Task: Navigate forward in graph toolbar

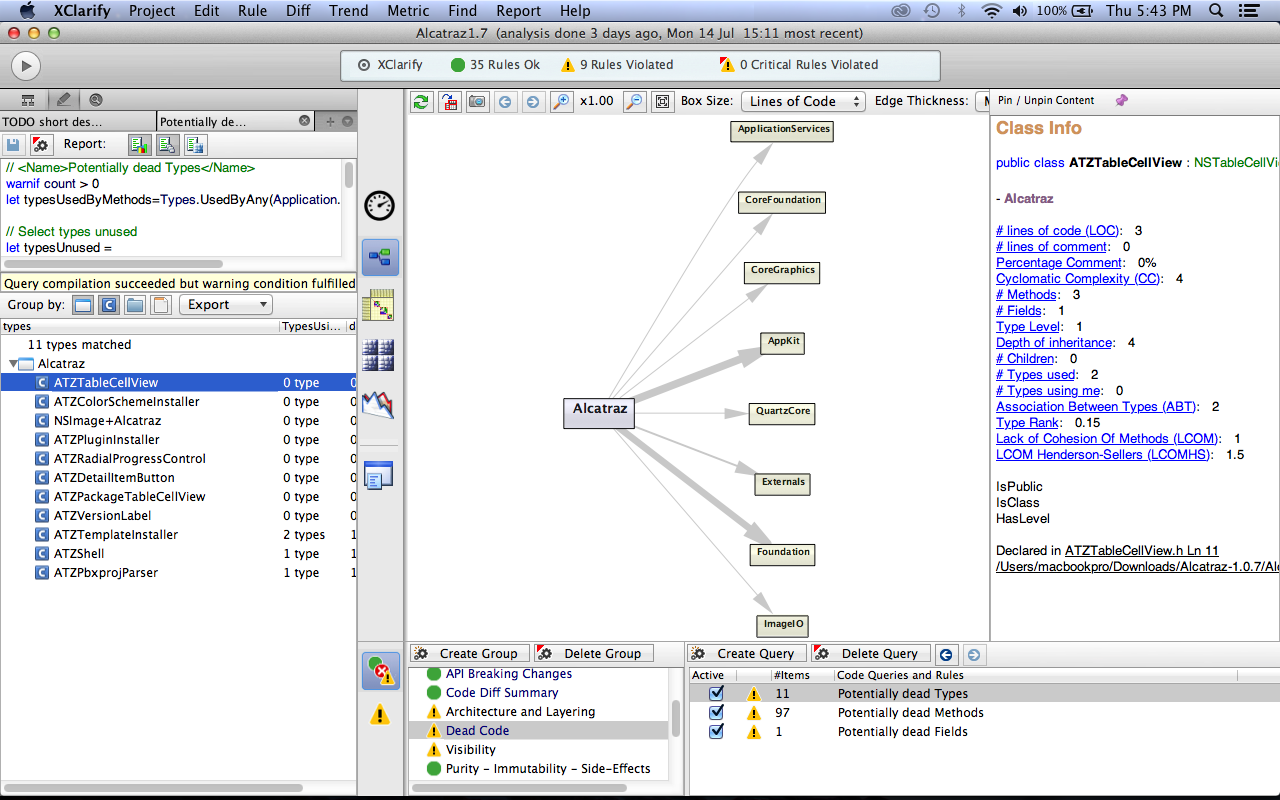Action: tap(533, 101)
